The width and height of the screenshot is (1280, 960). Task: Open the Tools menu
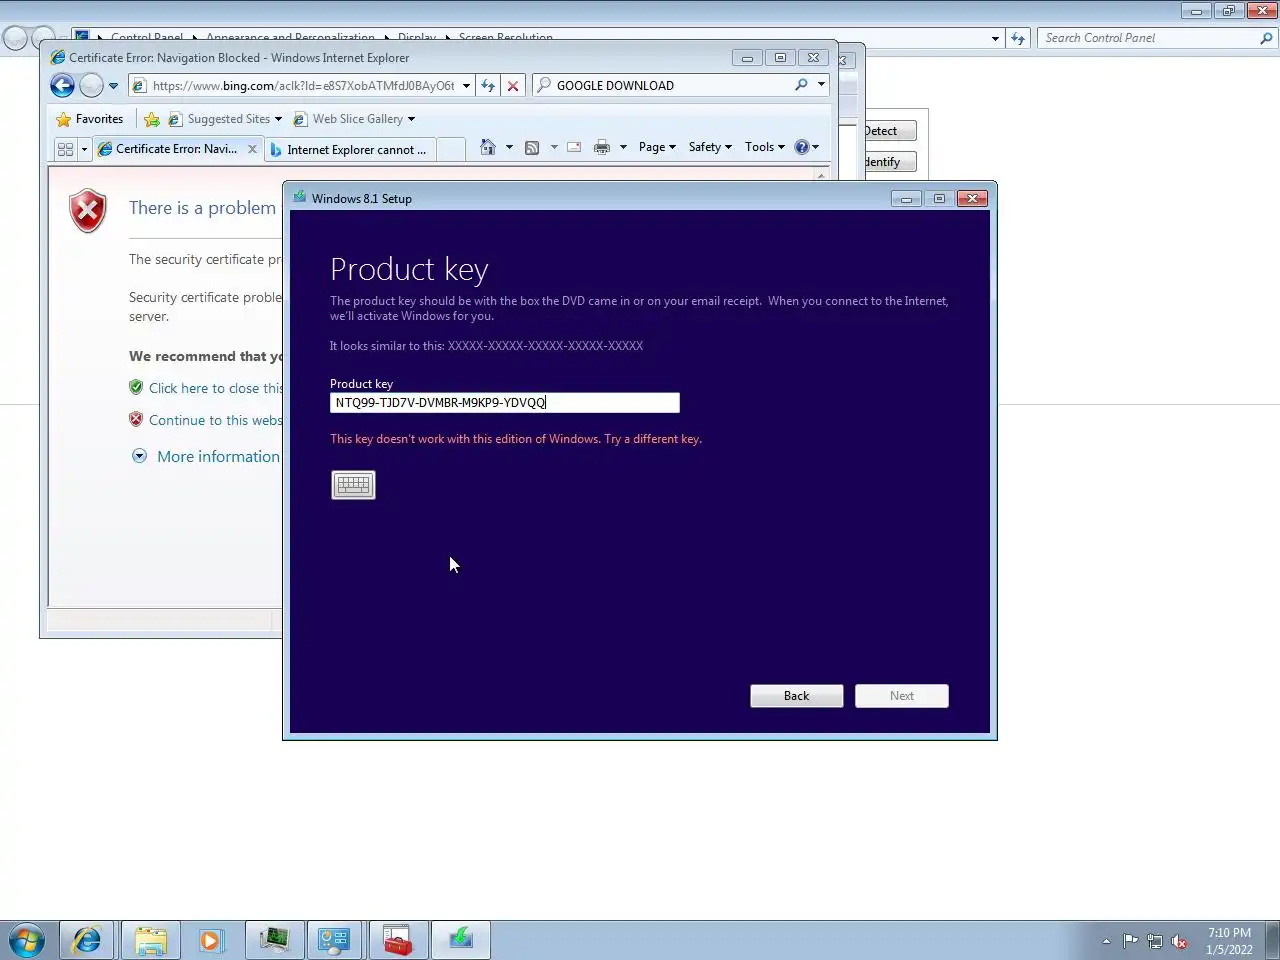click(x=765, y=147)
